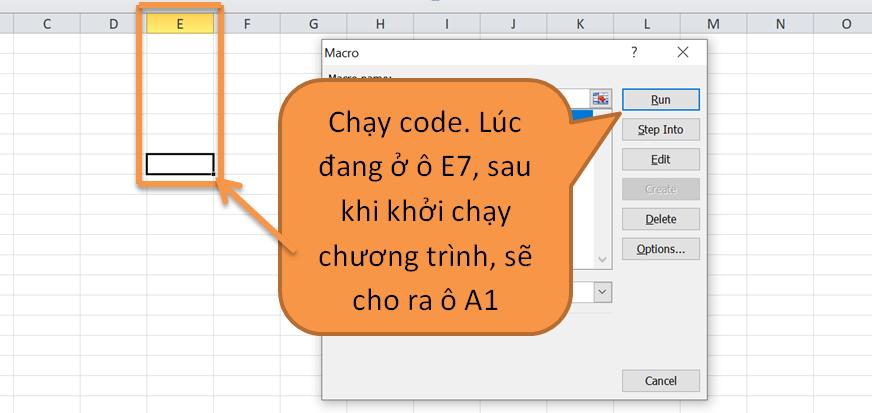
Task: Open macro with Edit button
Action: (x=661, y=160)
